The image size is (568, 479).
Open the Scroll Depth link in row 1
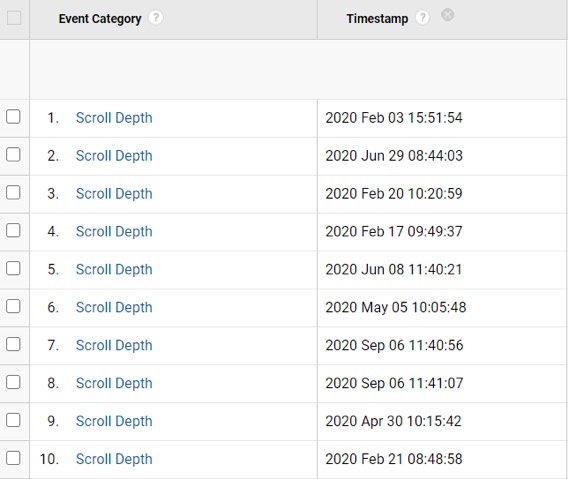(114, 118)
